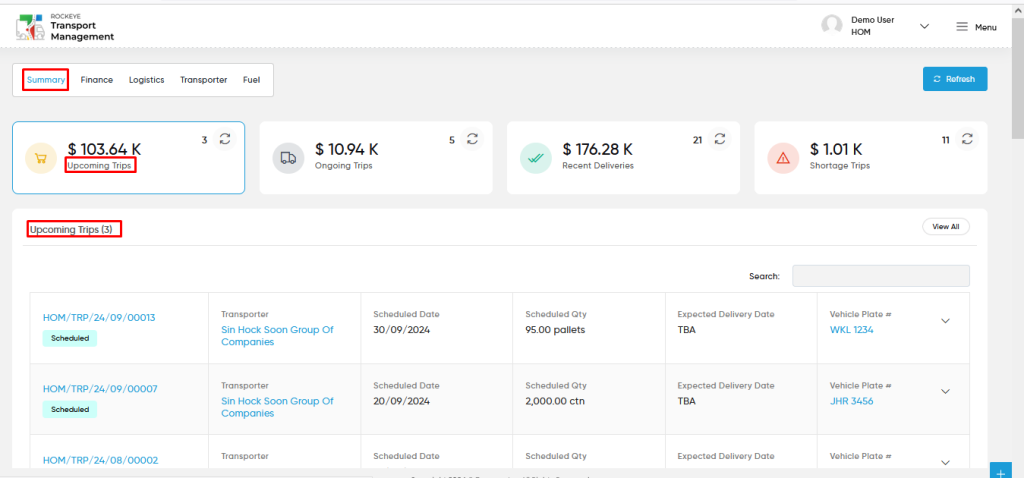The image size is (1024, 478).
Task: Click the Rockeye Transport Management logo
Action: [65, 27]
